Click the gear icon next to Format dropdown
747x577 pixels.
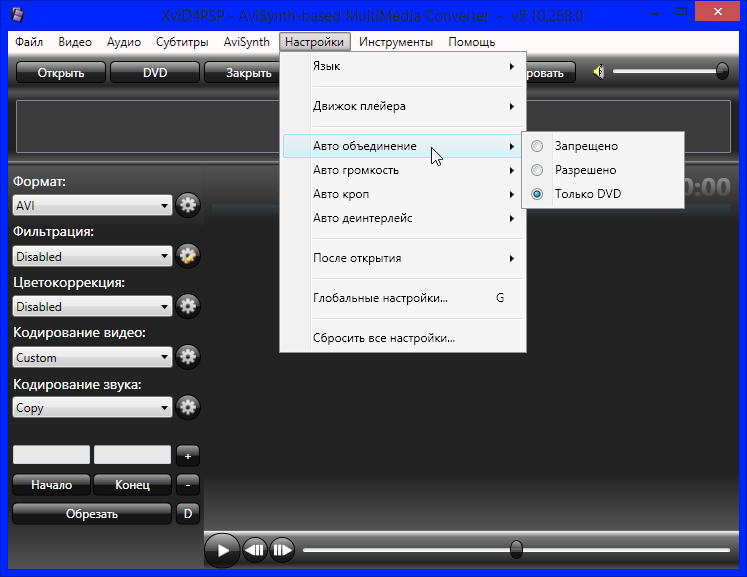pos(188,206)
